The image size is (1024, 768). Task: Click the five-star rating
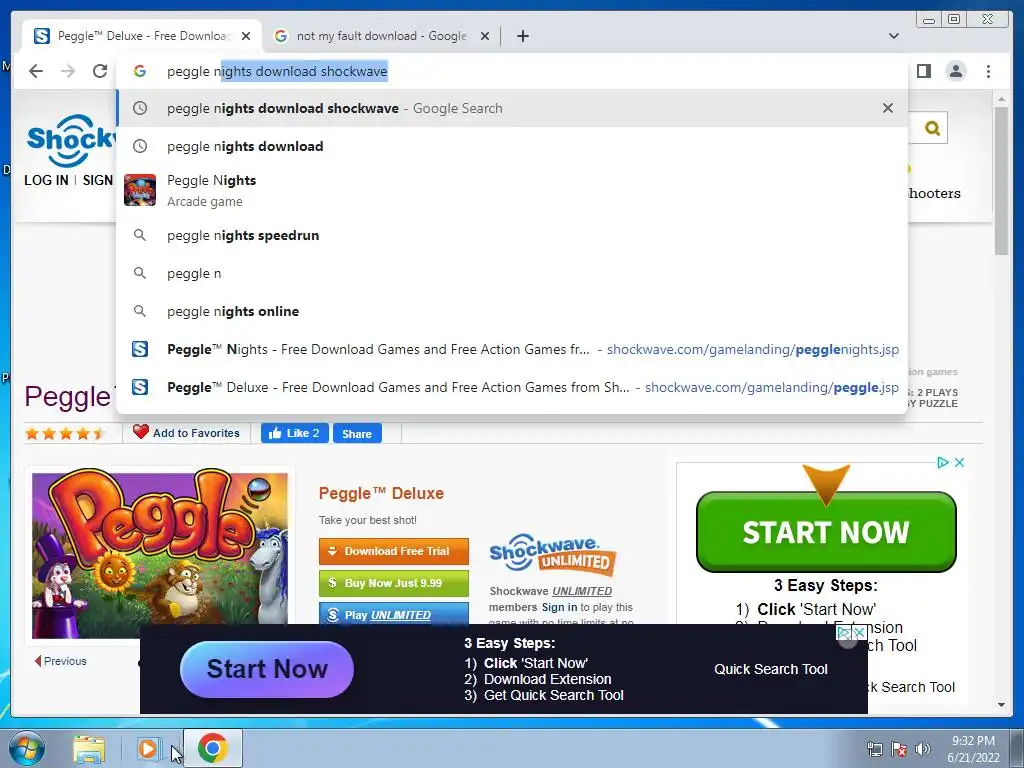[65, 434]
